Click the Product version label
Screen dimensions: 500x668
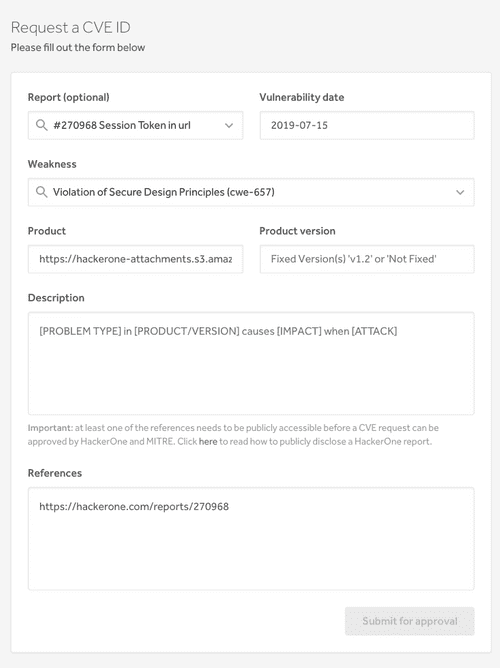[297, 231]
